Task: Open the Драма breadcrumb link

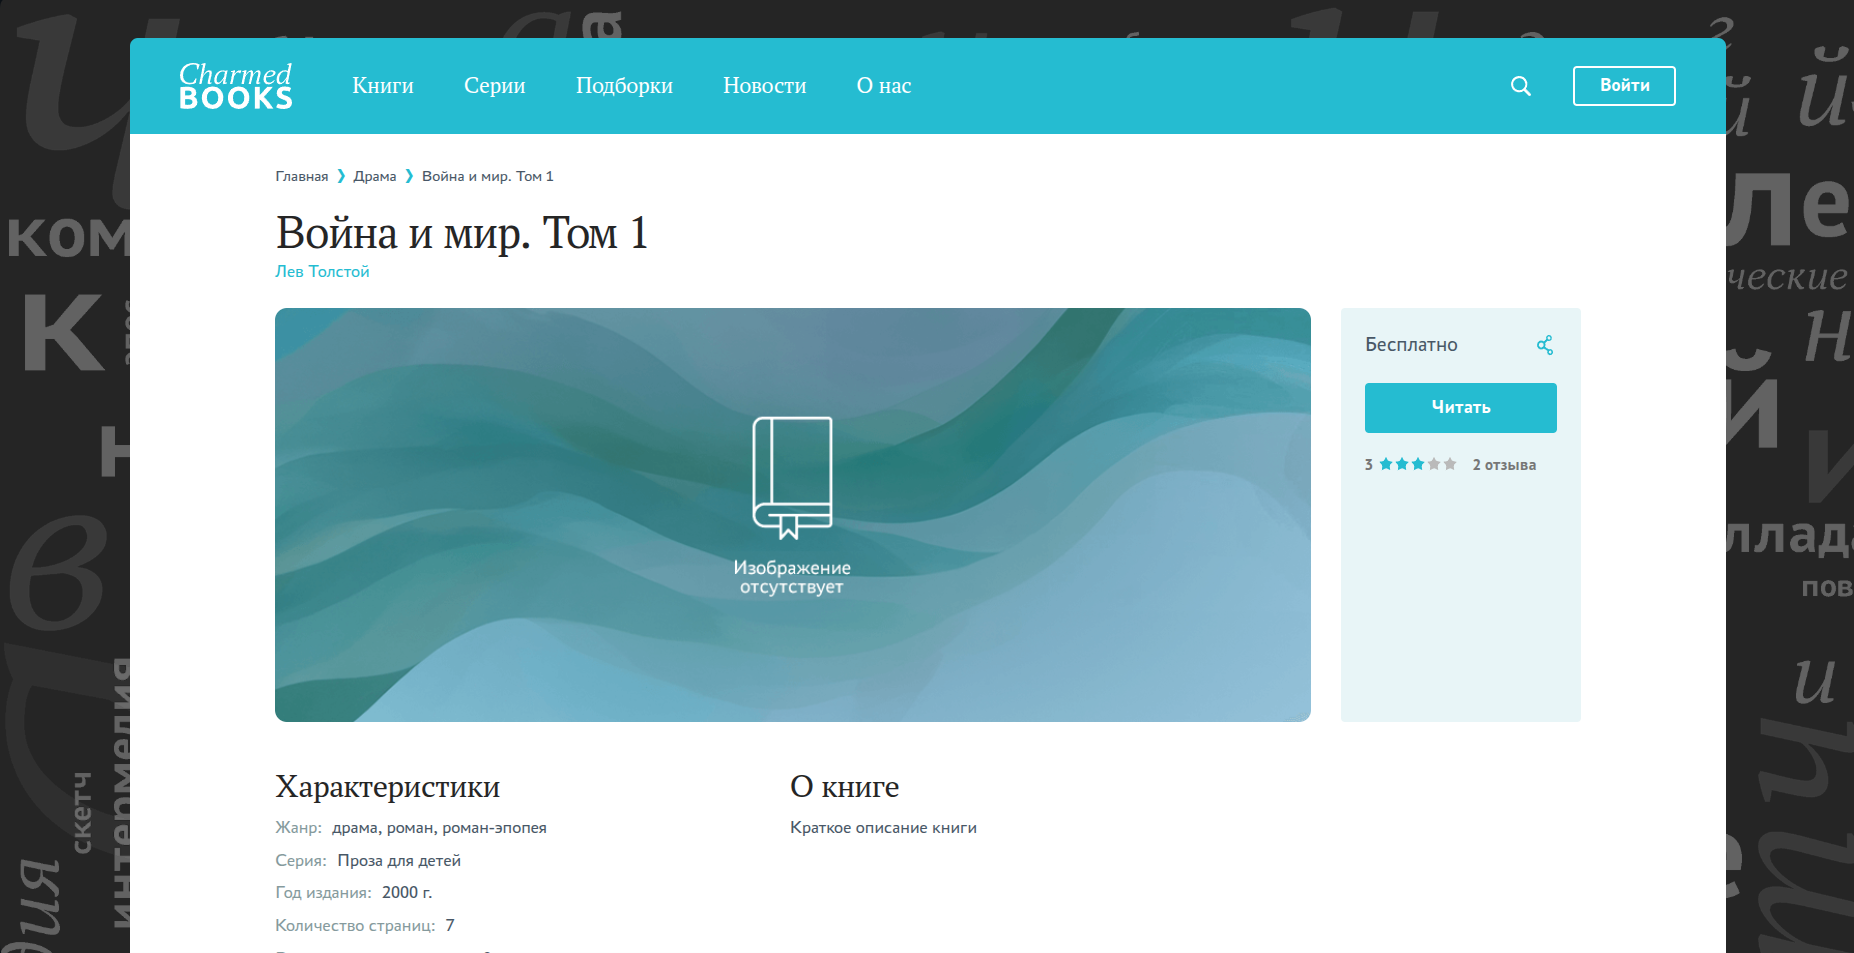Action: [x=374, y=177]
